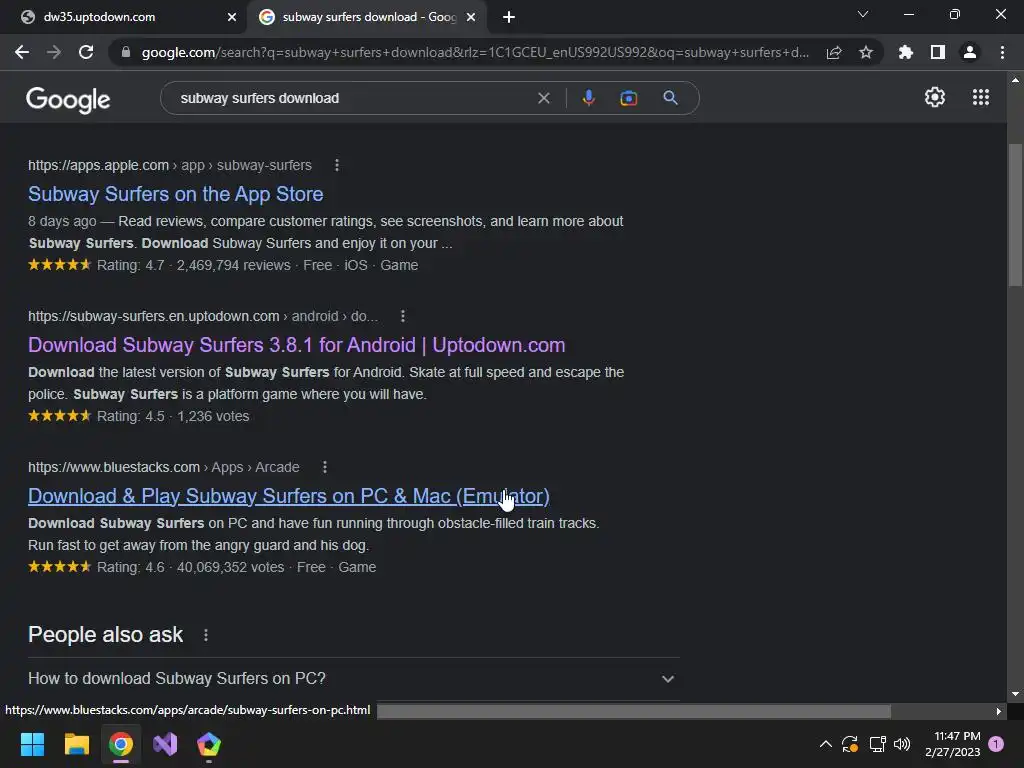Toggle the Chrome side panel
Image resolution: width=1024 pixels, height=768 pixels.
click(x=938, y=52)
